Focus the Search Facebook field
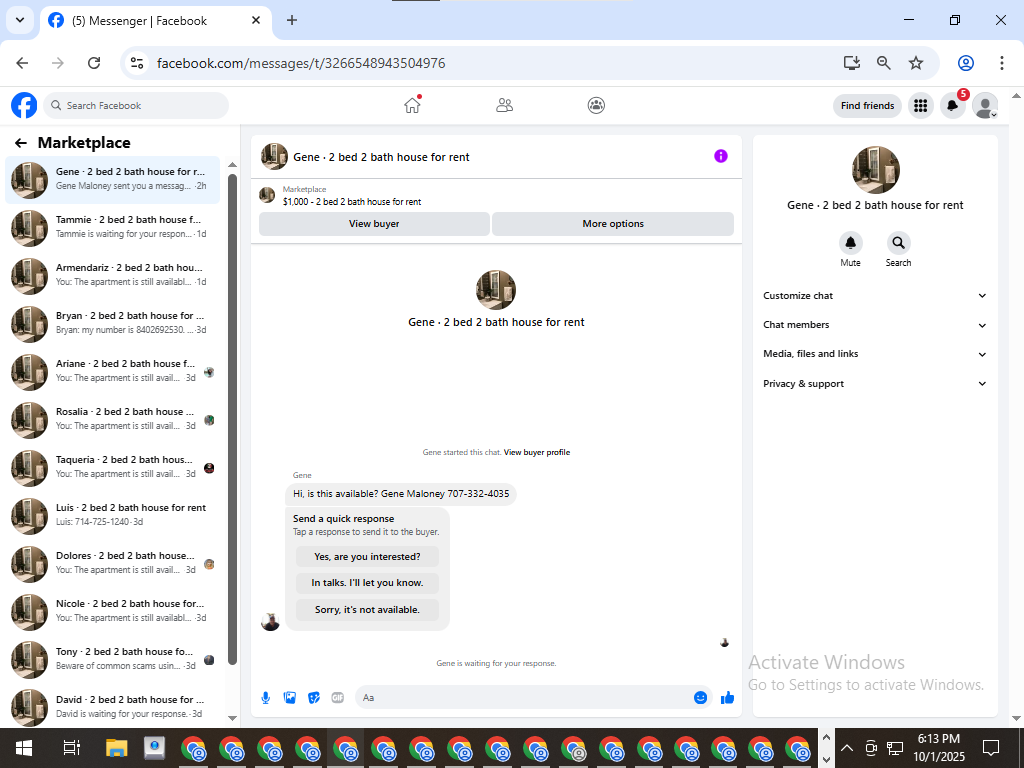Image resolution: width=1024 pixels, height=768 pixels. (x=136, y=106)
